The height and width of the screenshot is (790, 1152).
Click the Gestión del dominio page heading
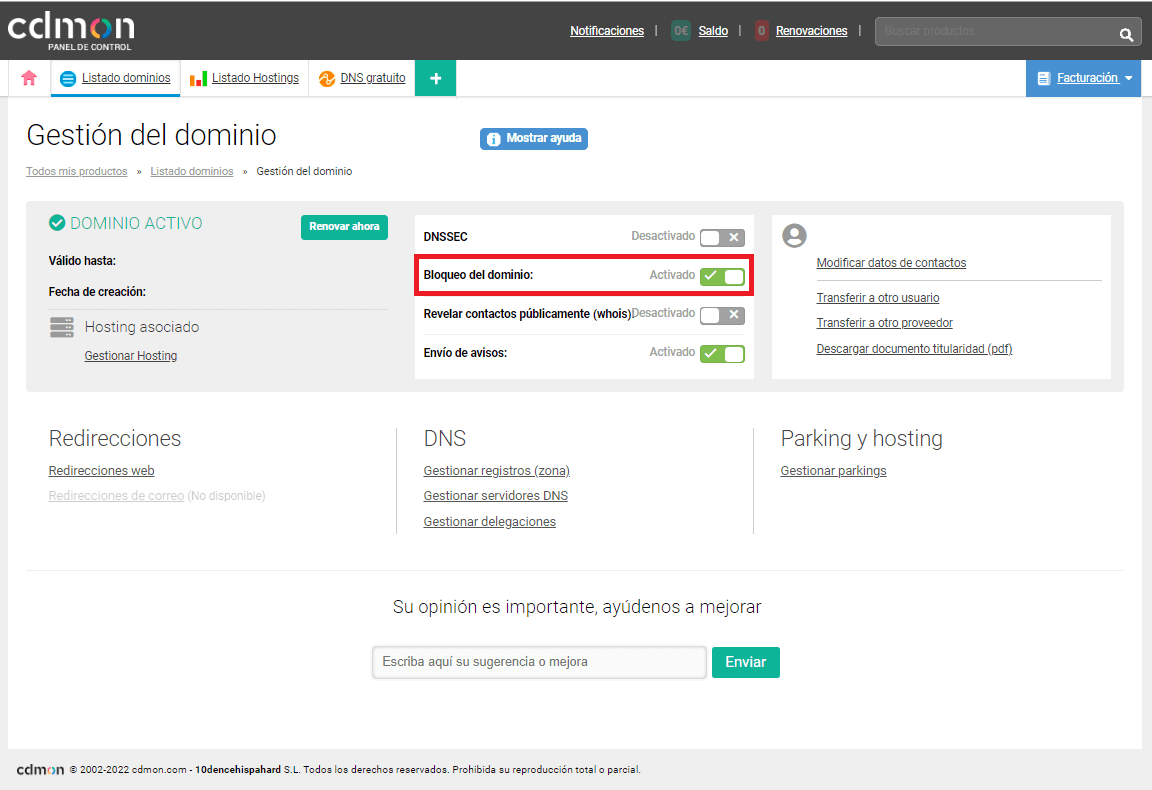click(x=151, y=135)
